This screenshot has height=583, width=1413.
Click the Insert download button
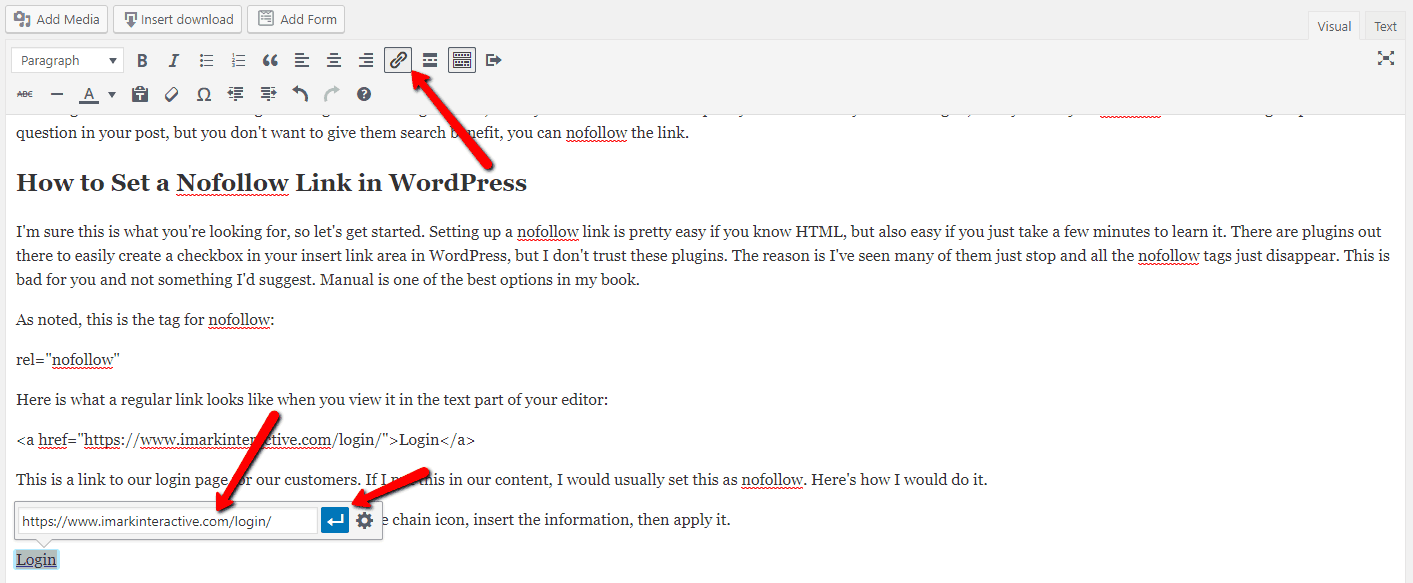[x=177, y=19]
